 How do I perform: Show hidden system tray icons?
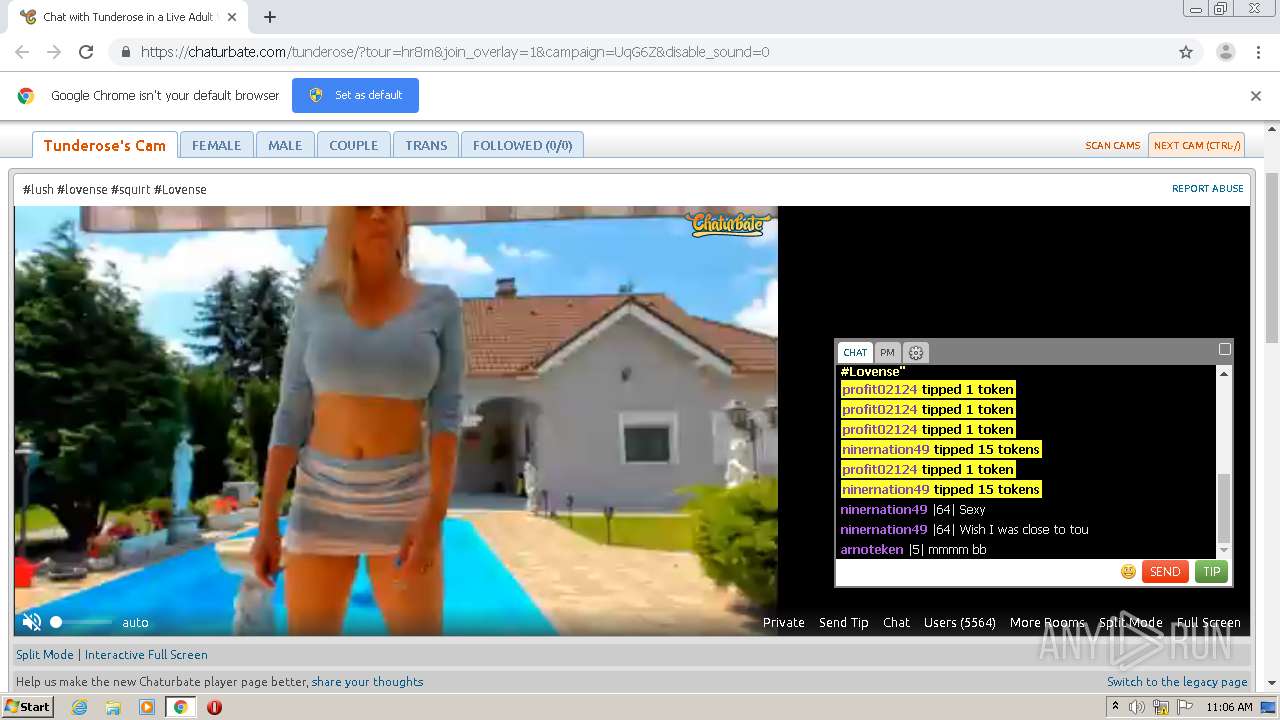(1116, 707)
